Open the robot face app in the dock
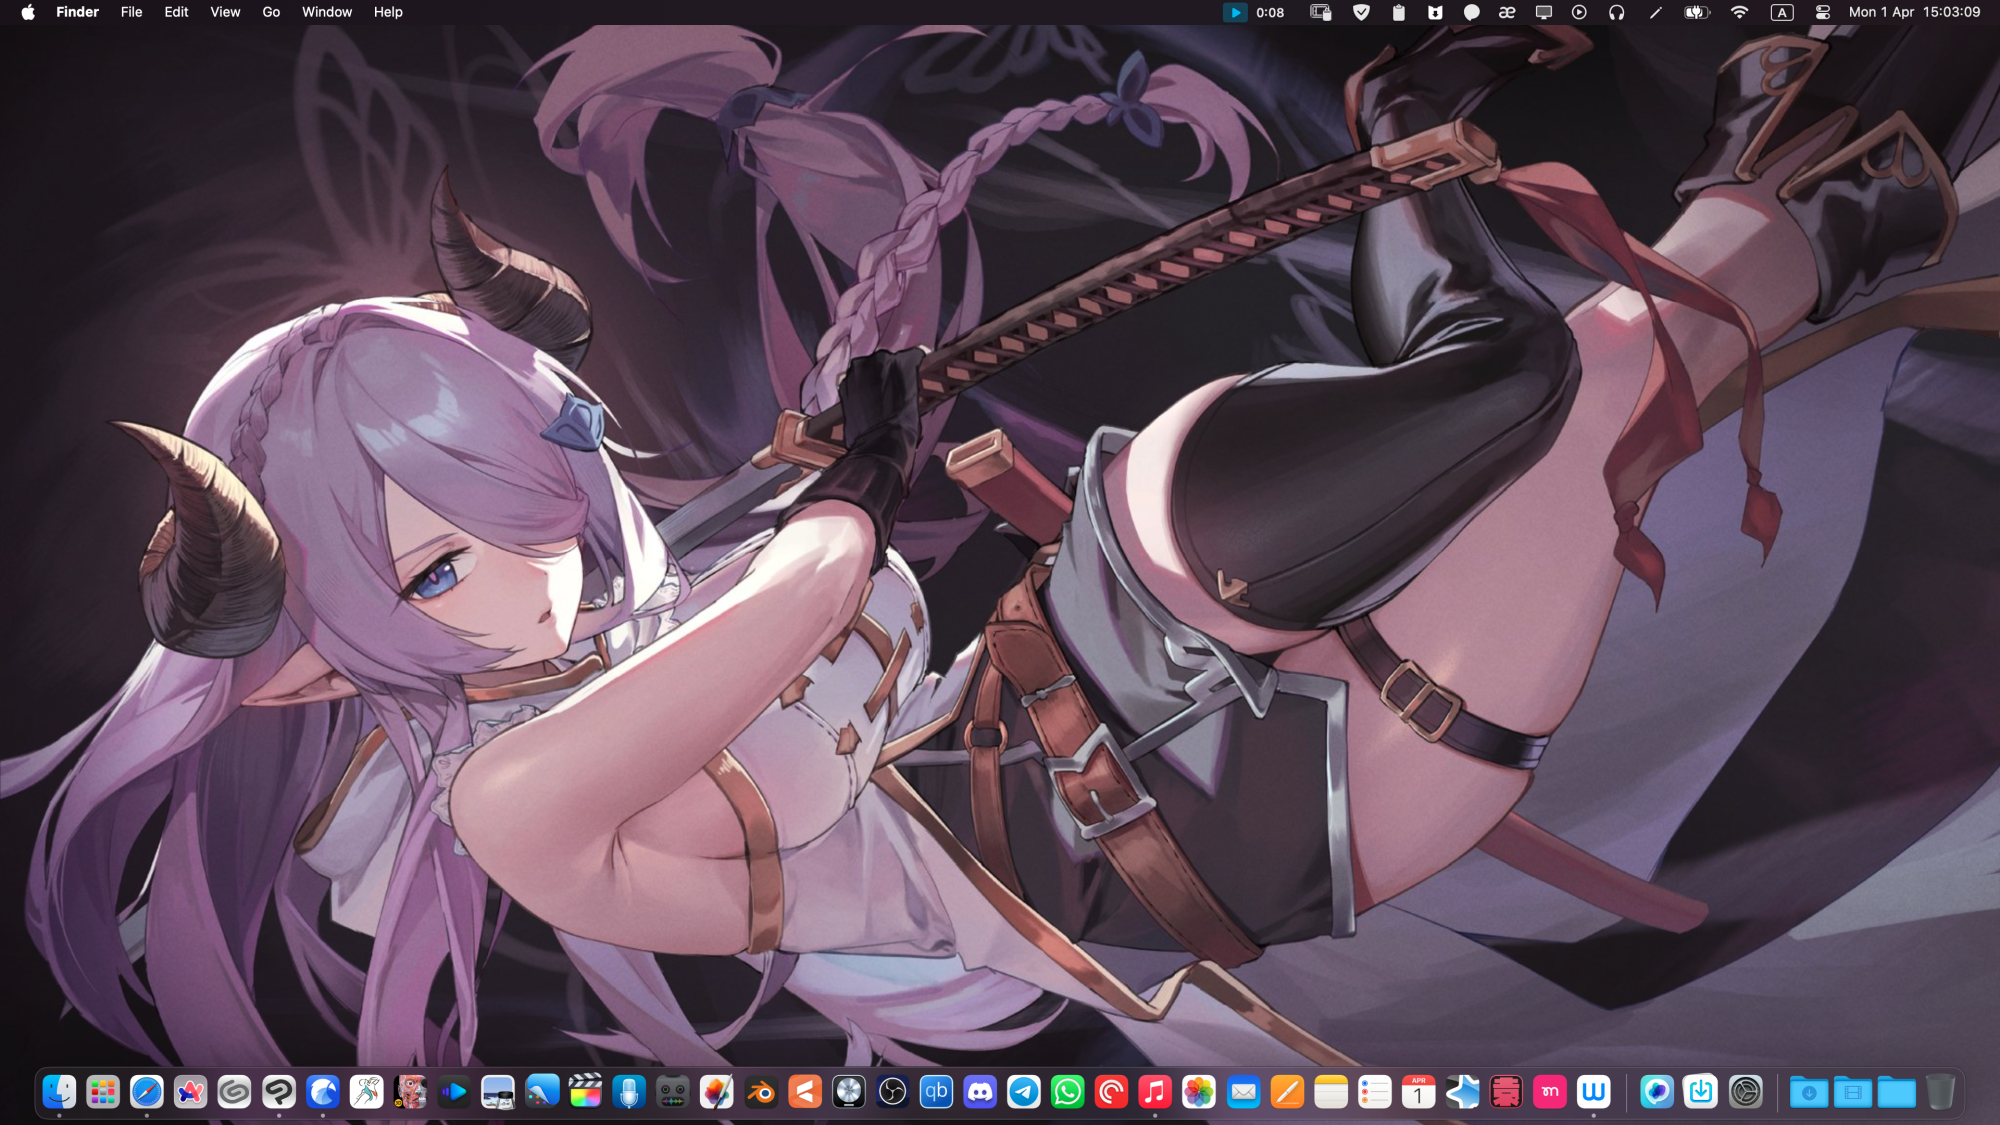Image resolution: width=2000 pixels, height=1125 pixels. click(x=673, y=1092)
